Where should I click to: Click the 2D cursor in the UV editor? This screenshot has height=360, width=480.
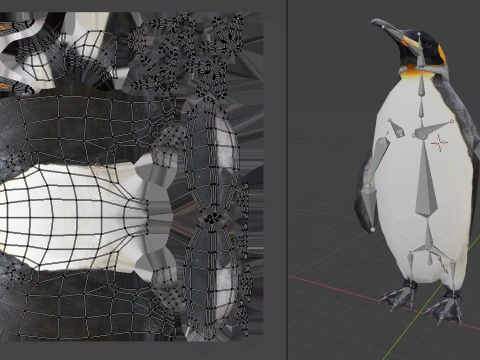97,168
